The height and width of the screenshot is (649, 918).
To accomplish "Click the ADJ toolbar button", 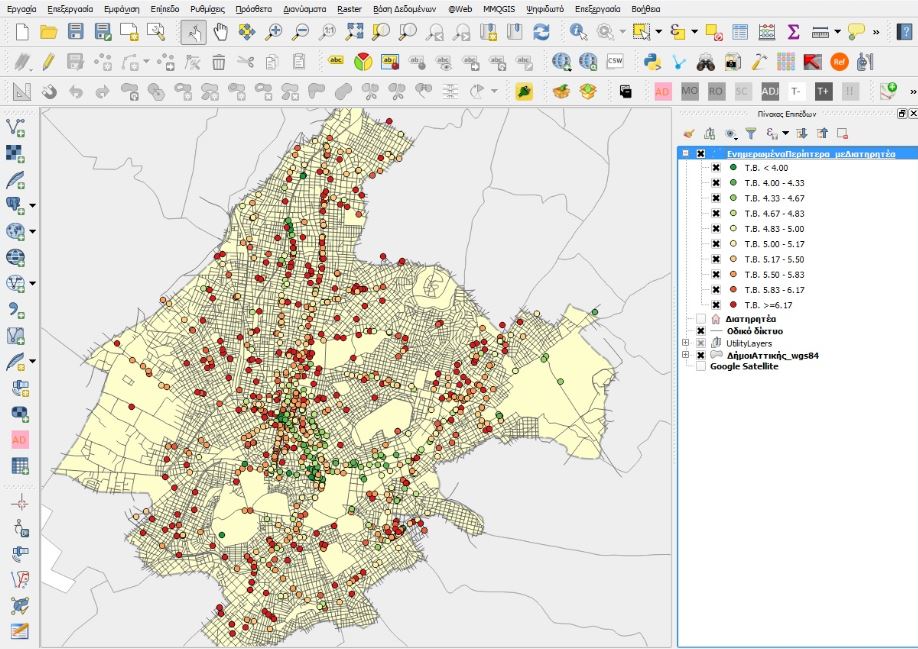I will point(770,91).
